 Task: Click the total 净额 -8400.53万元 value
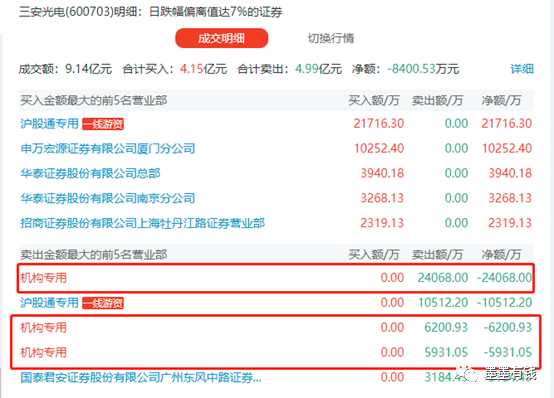(423, 69)
